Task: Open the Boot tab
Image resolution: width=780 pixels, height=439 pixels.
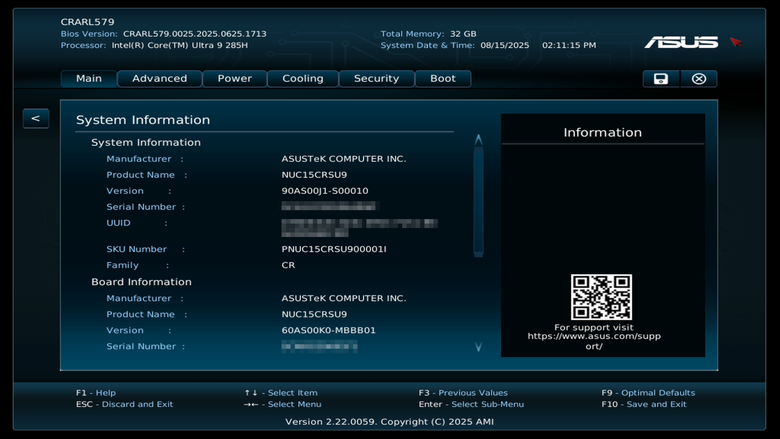Action: point(443,79)
